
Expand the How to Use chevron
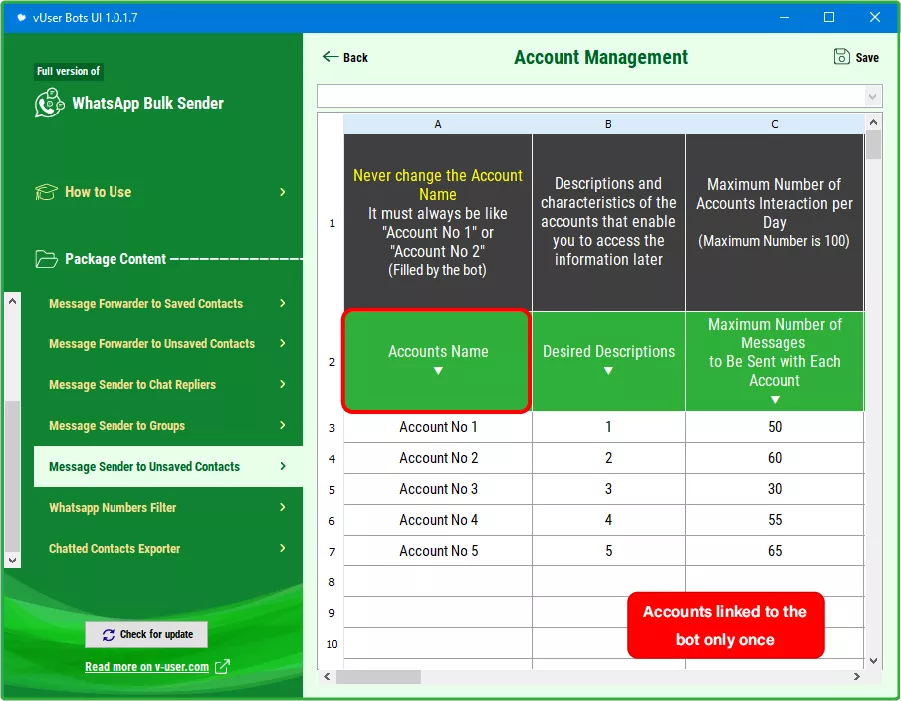tap(282, 192)
